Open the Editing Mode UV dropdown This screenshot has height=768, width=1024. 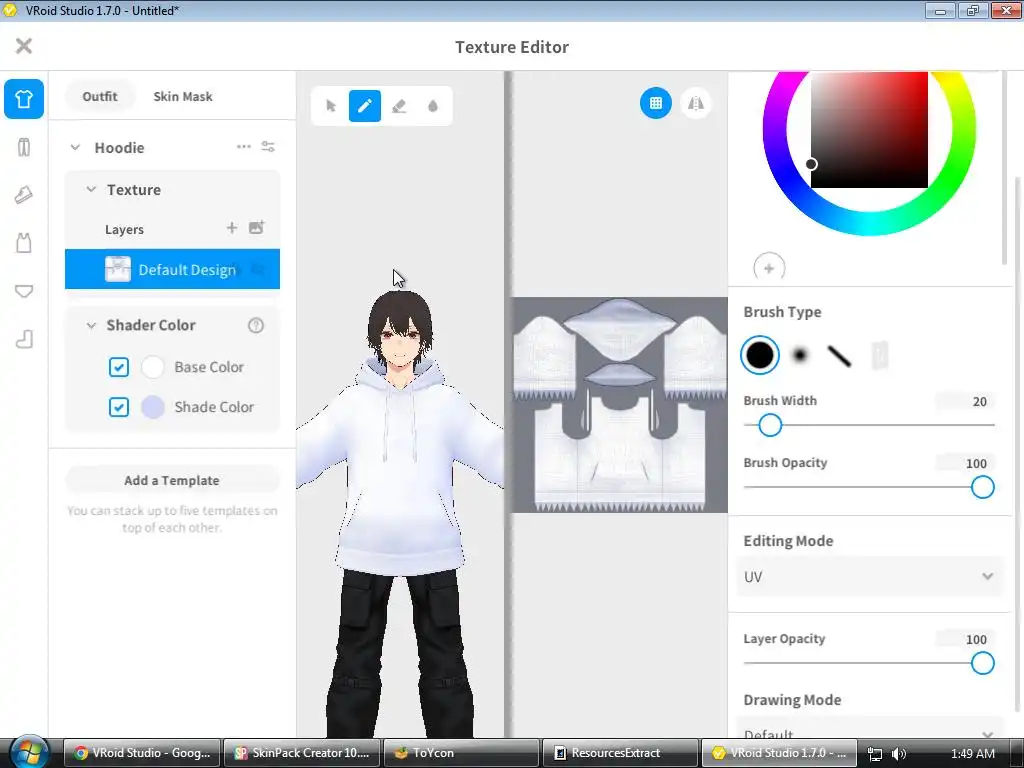tap(869, 577)
